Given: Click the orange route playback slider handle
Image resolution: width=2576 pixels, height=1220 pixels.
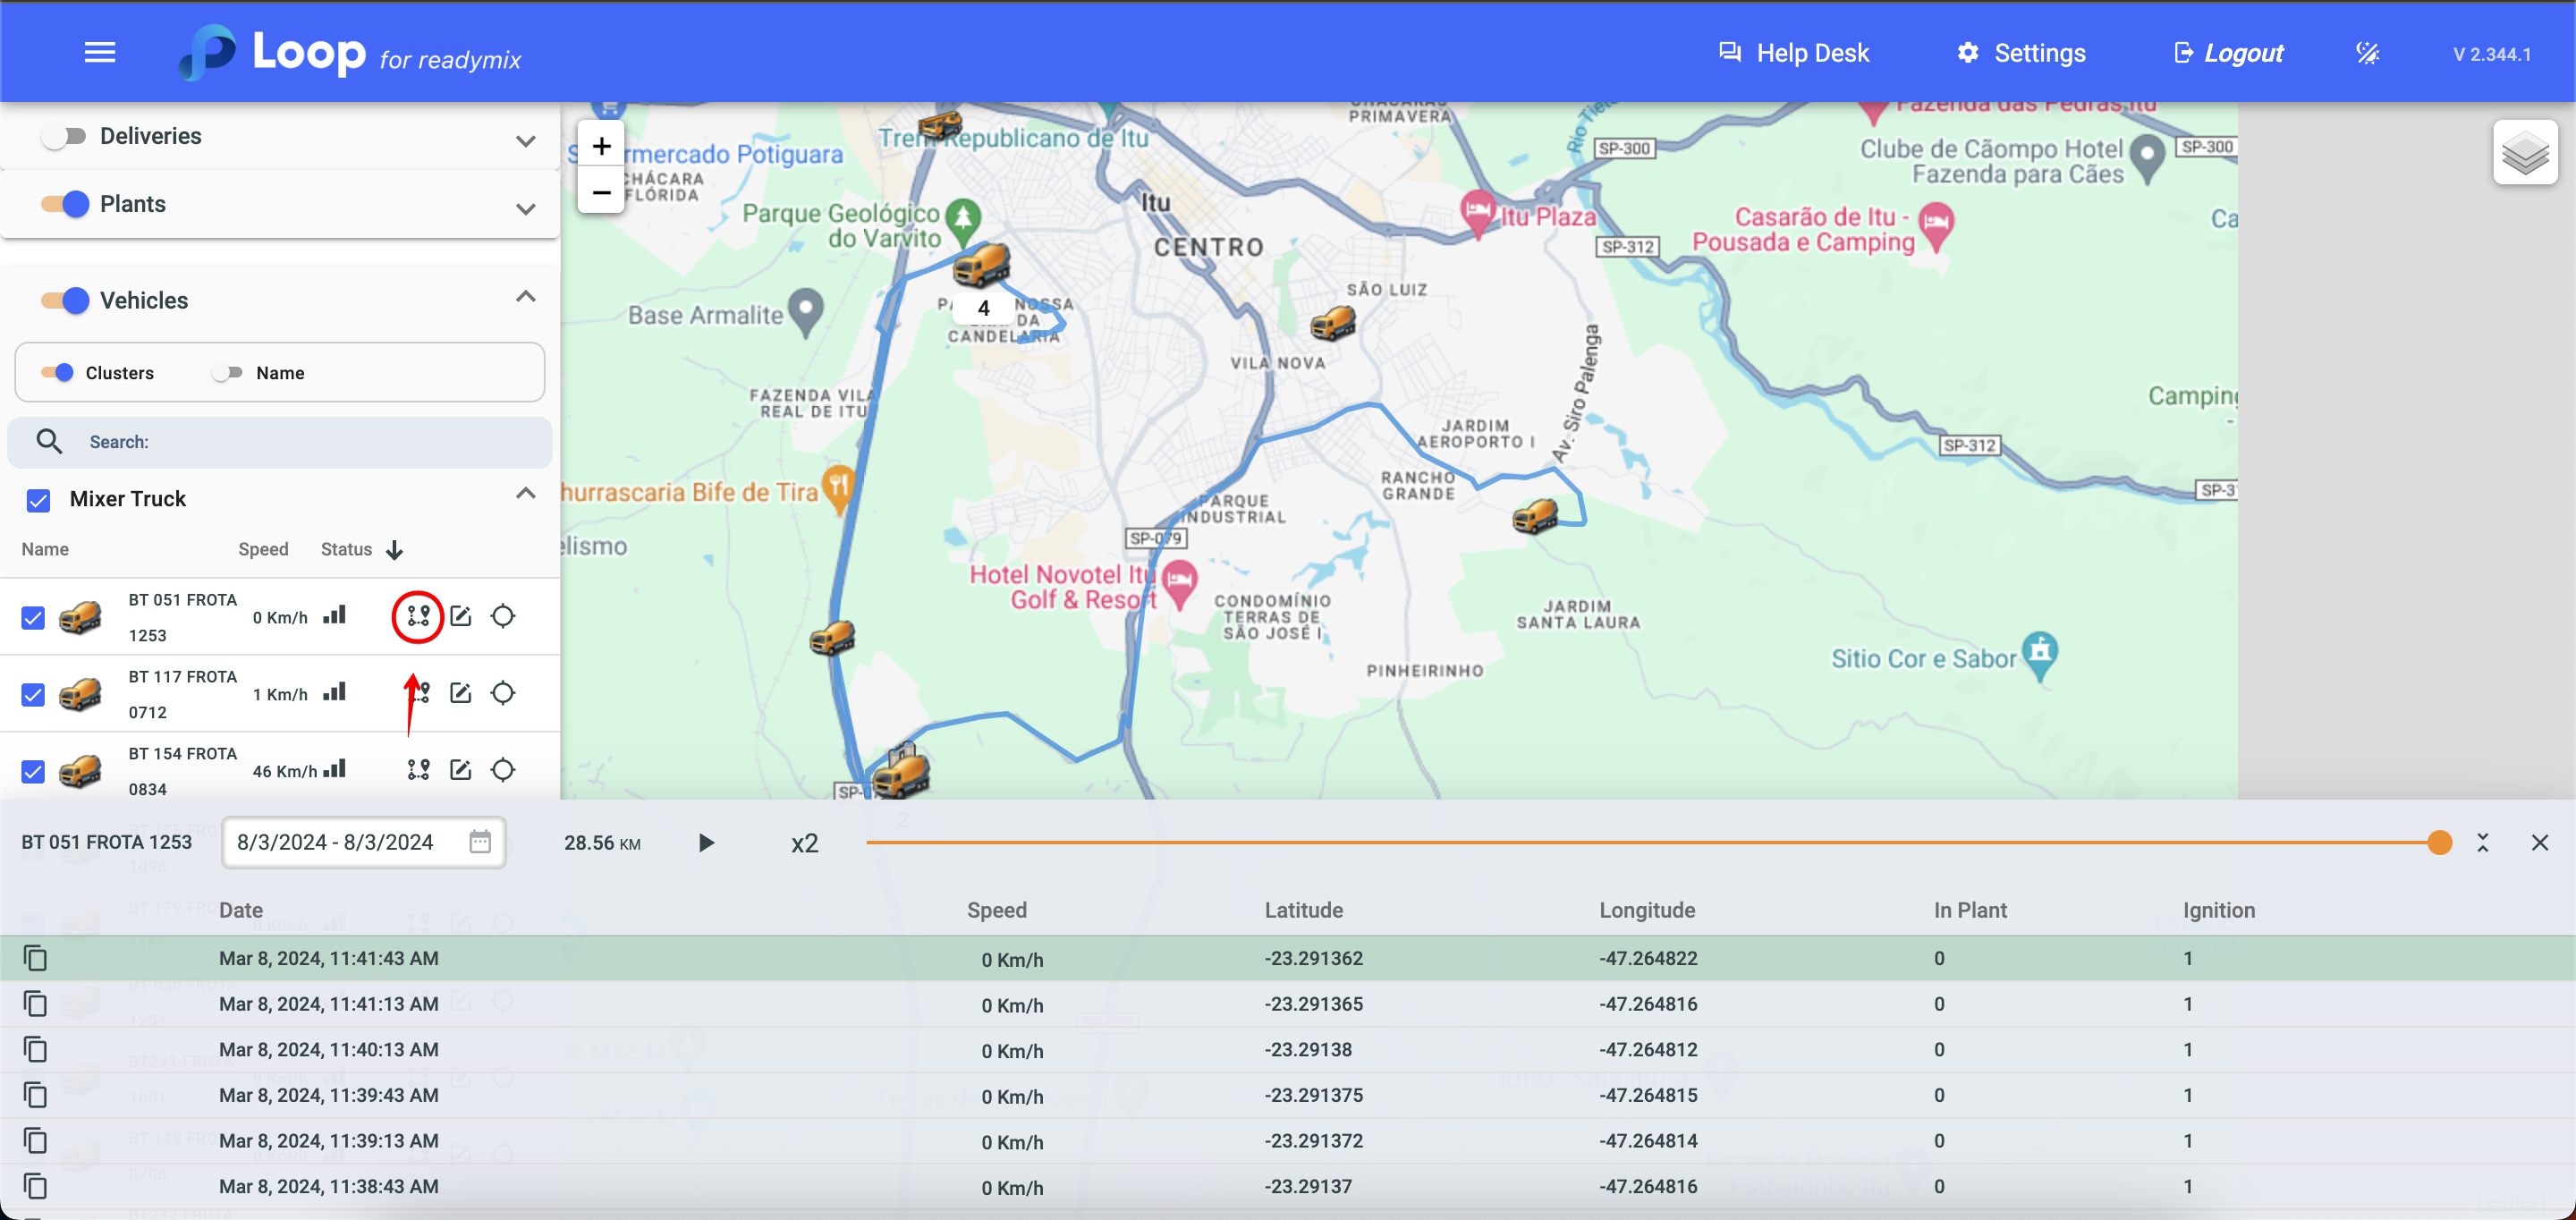Looking at the screenshot, I should click(2439, 843).
